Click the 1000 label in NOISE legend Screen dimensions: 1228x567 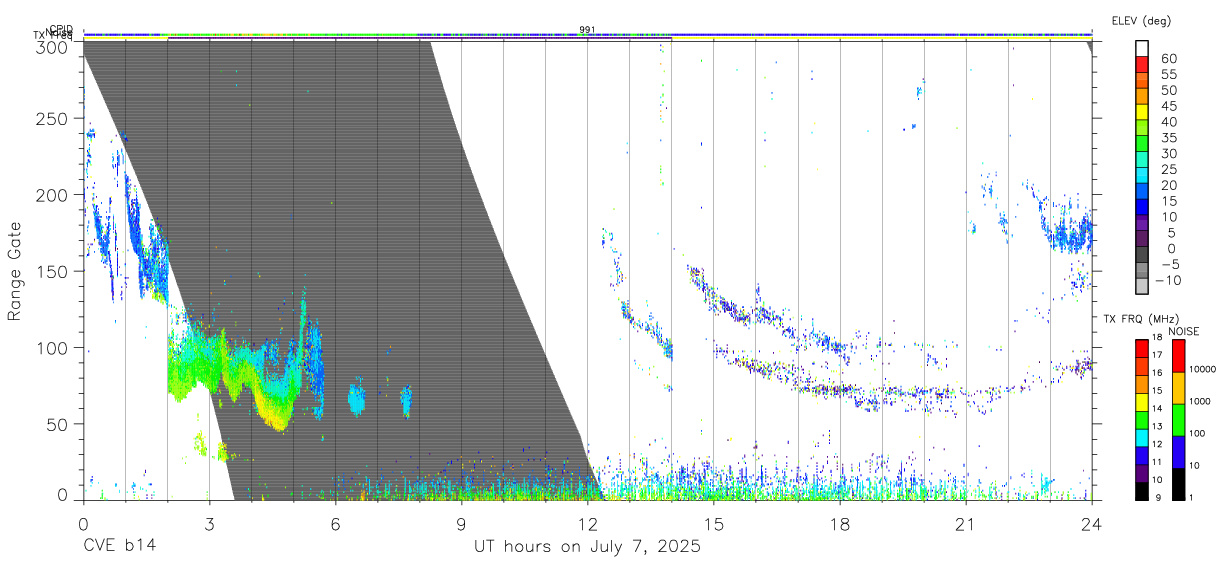[x=1200, y=401]
